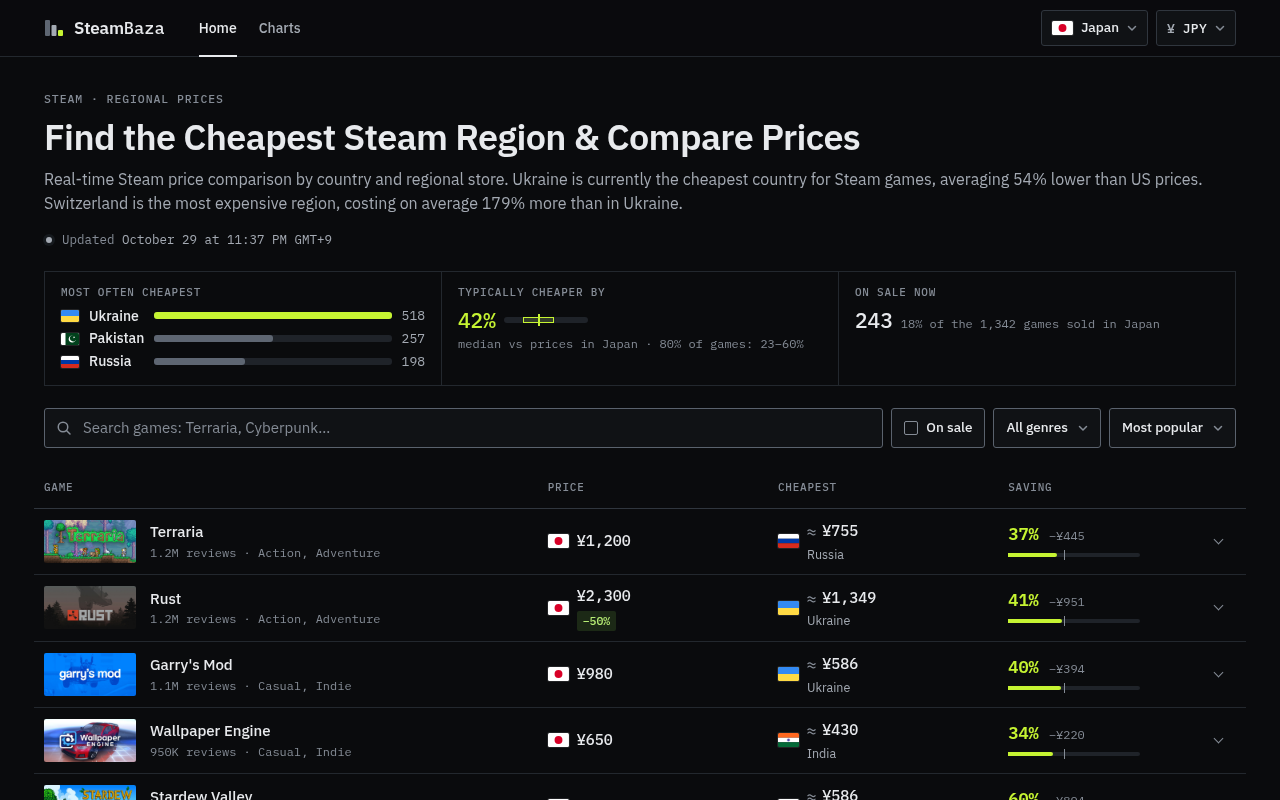Click the India flag in Wallpaper Engine row
This screenshot has width=1280, height=800.
[x=788, y=740]
